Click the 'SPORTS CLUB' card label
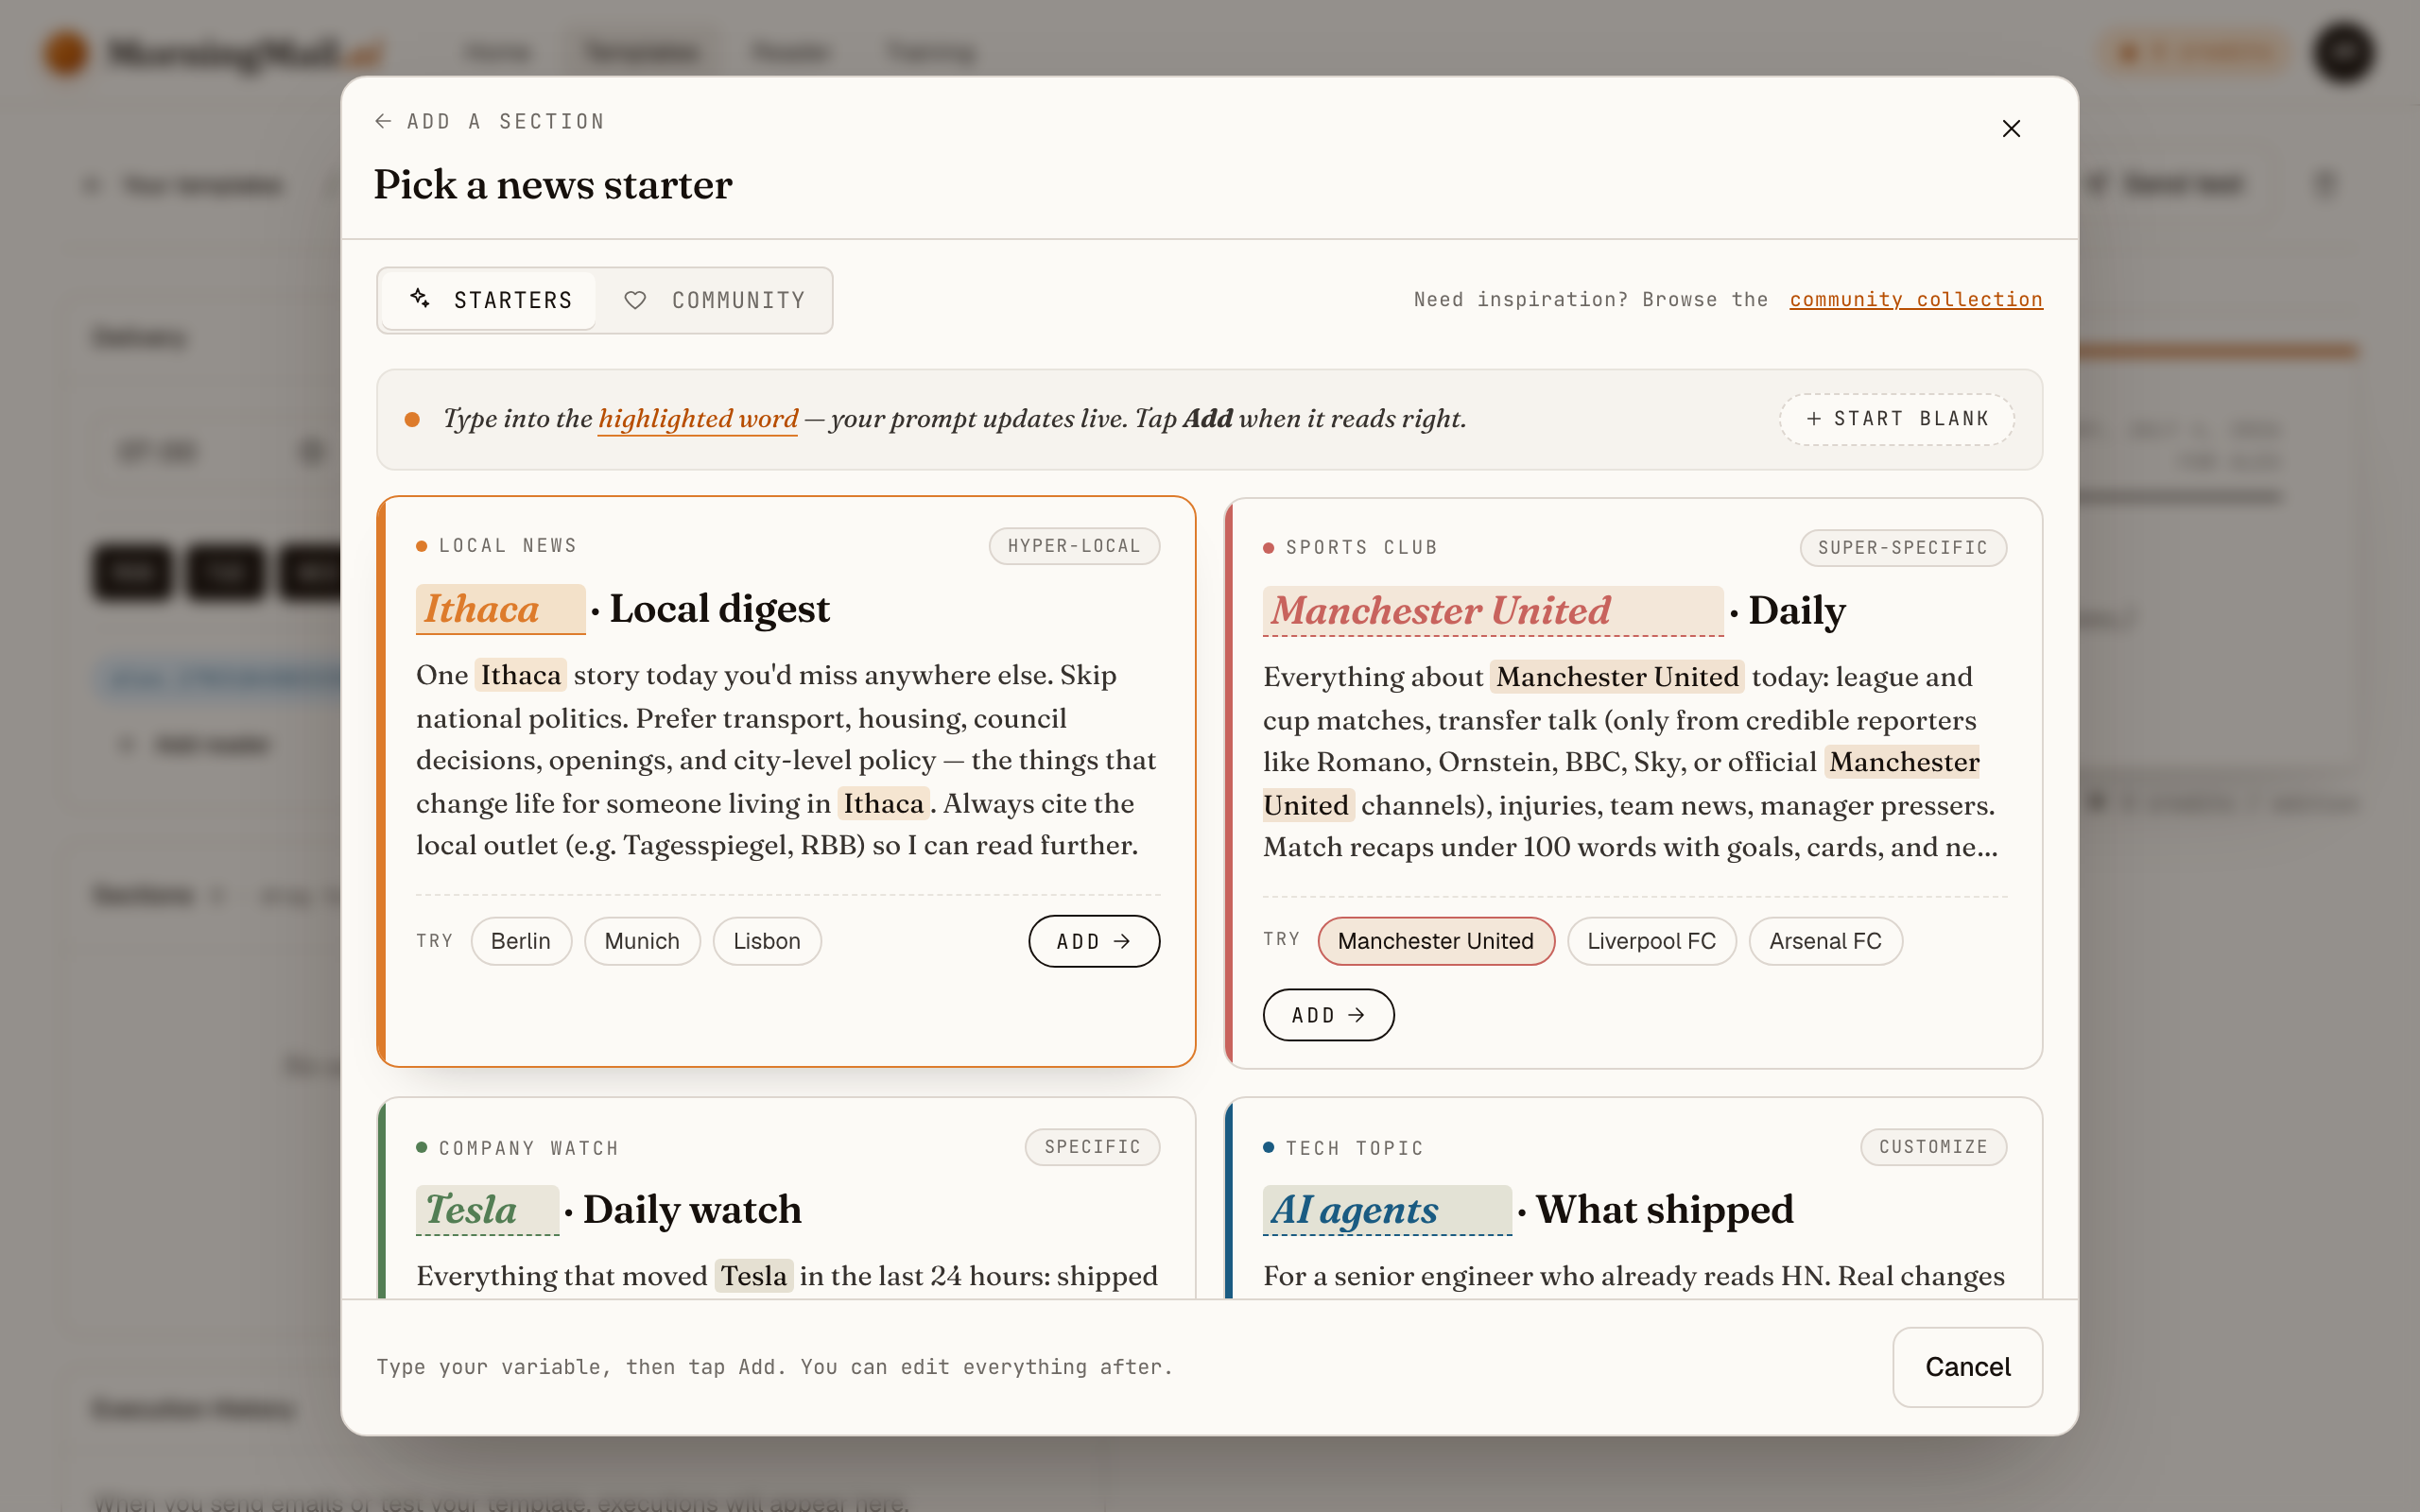 pos(1361,548)
